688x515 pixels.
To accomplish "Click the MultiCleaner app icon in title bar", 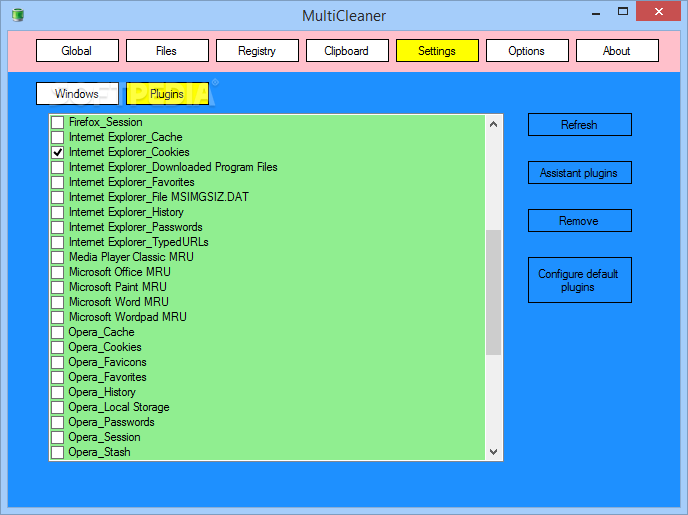I will click(18, 14).
